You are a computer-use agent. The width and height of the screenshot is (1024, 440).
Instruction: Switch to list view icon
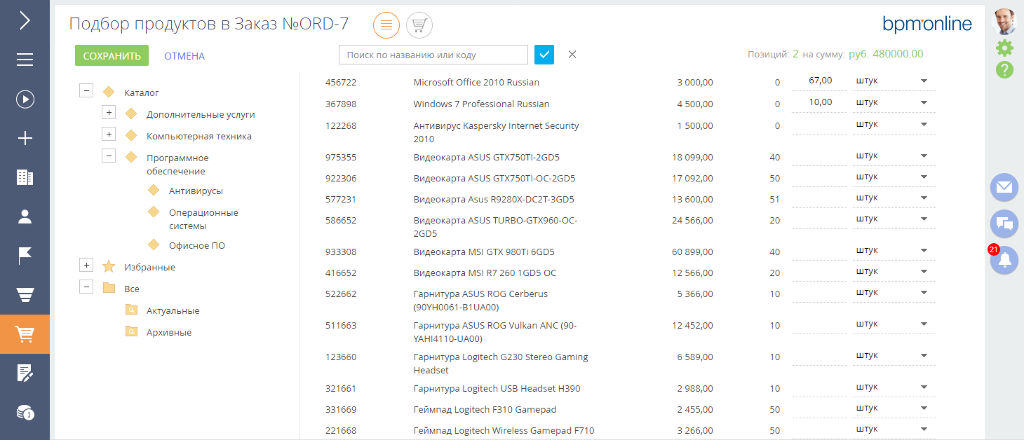tap(387, 25)
